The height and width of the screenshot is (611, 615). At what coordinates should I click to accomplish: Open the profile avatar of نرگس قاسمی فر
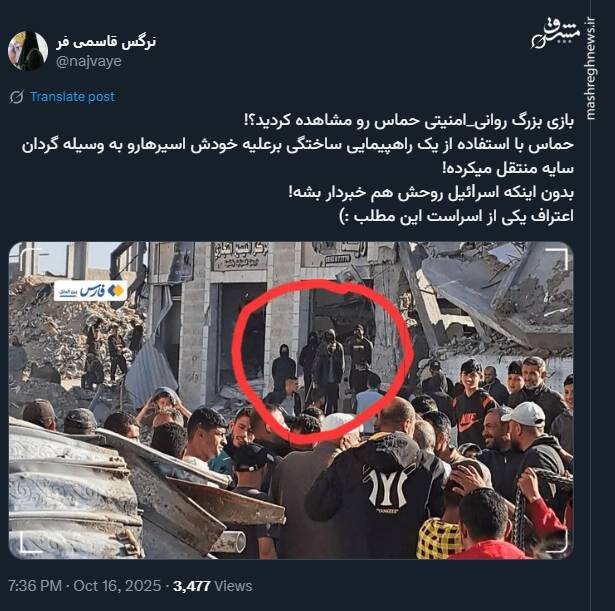tap(28, 51)
